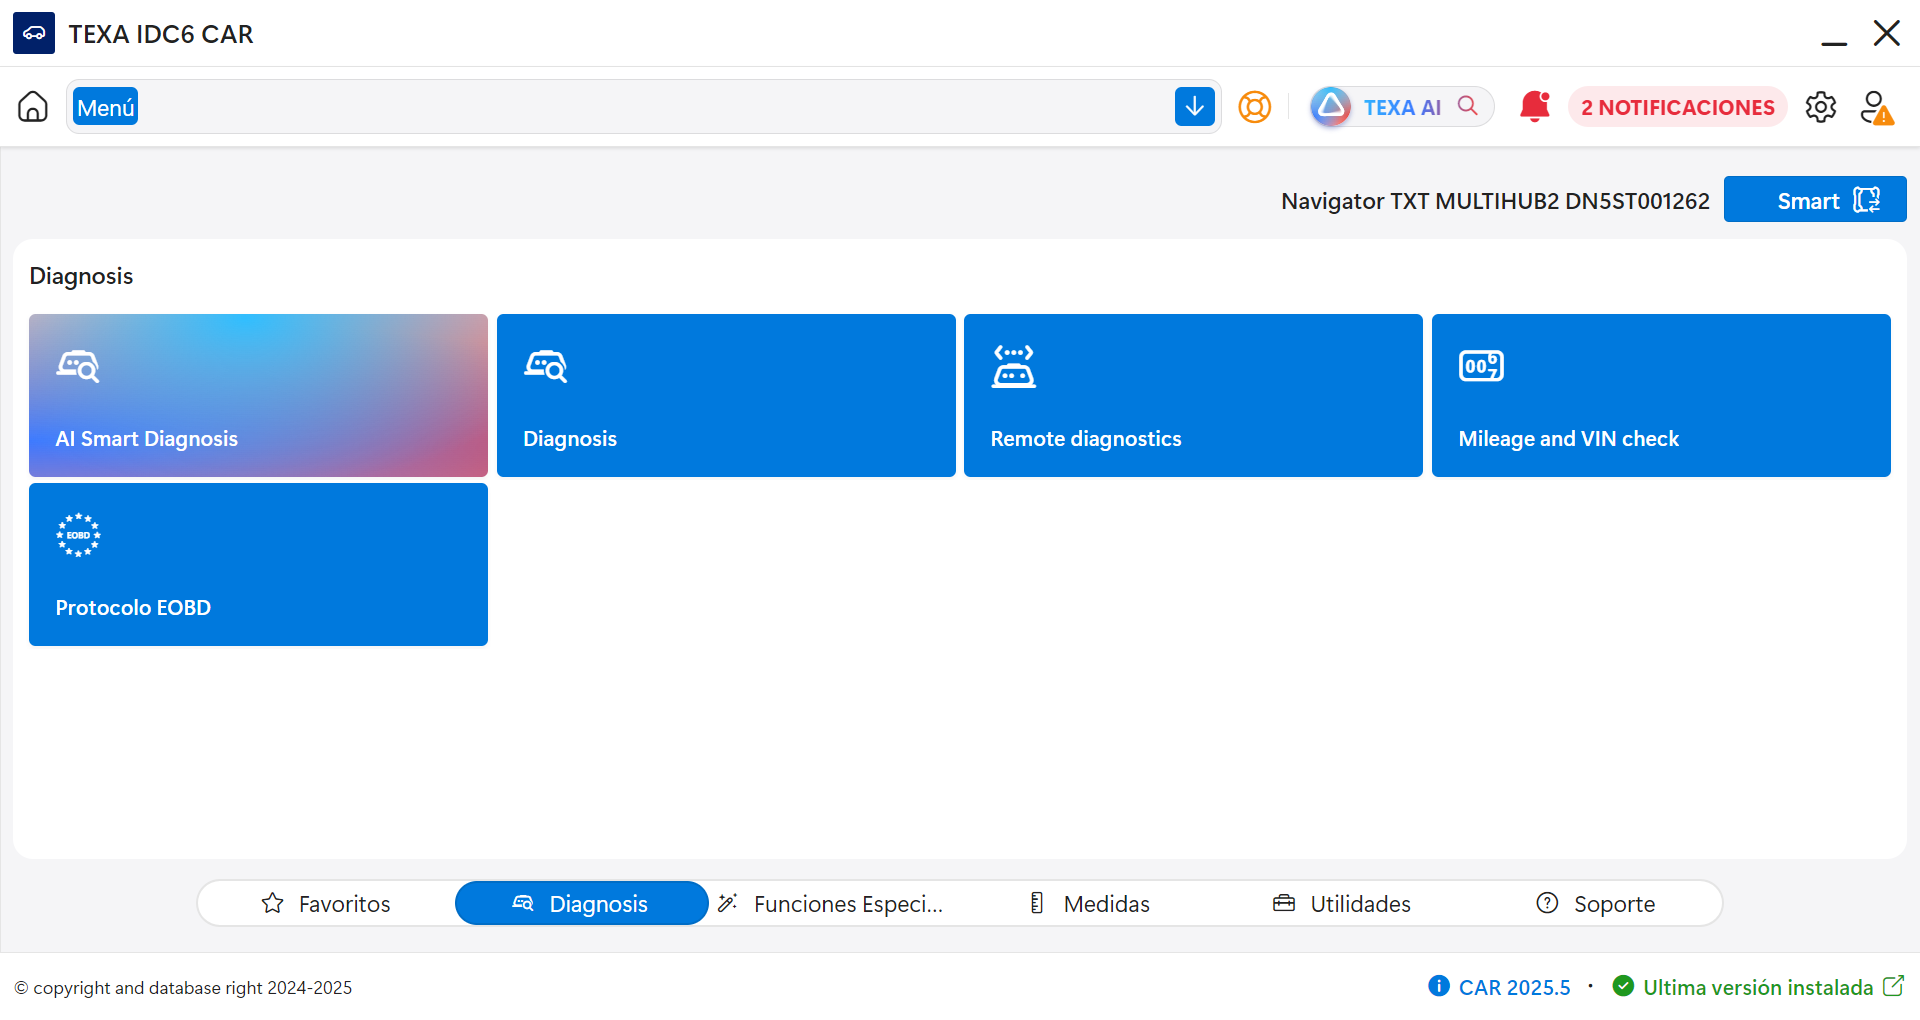Click the Remote diagnostics car icon

(x=1014, y=366)
